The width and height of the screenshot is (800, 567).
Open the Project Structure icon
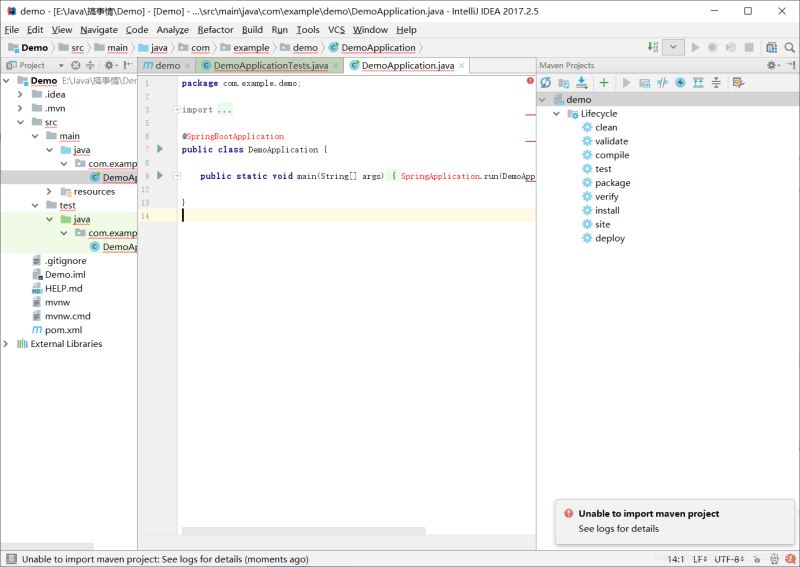(771, 47)
